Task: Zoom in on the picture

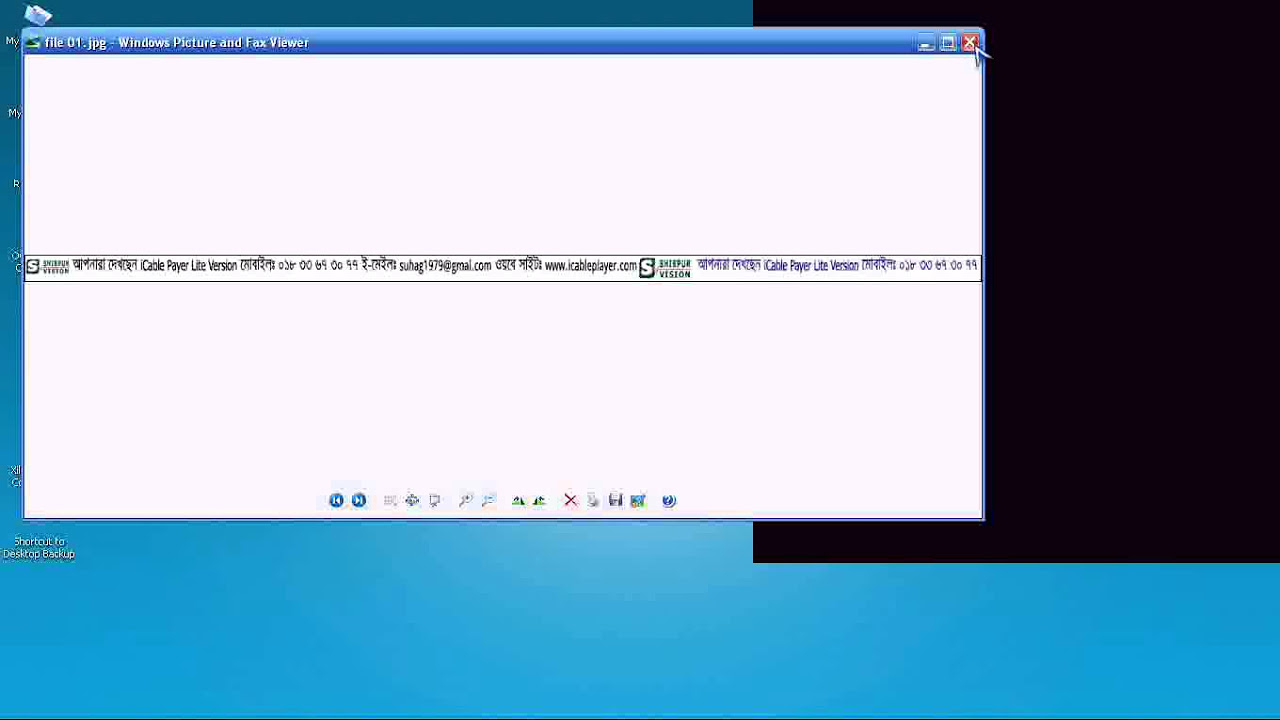Action: [x=466, y=500]
